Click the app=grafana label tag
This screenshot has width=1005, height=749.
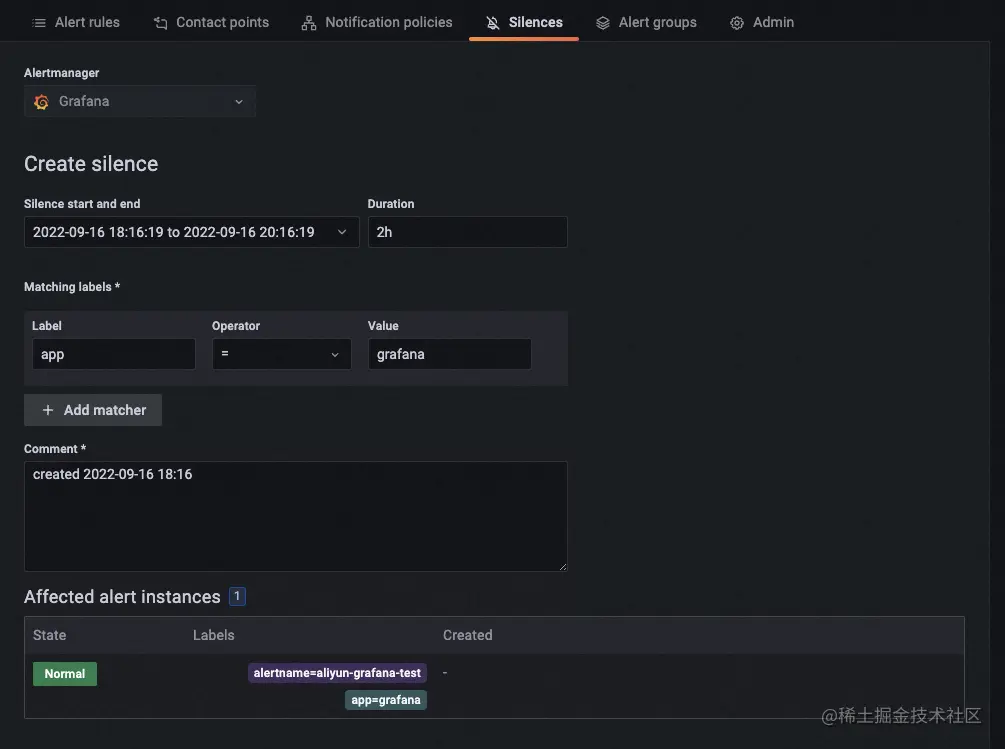386,700
